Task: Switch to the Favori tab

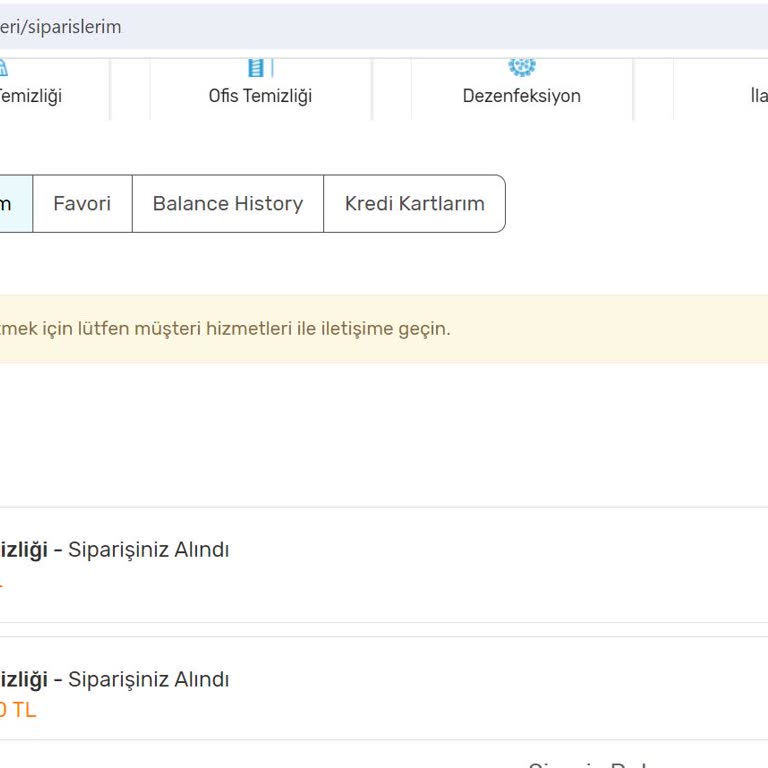Action: click(82, 204)
